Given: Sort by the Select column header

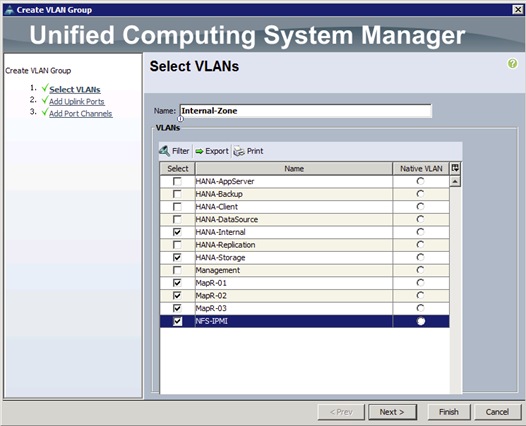Looking at the screenshot, I should (x=177, y=169).
